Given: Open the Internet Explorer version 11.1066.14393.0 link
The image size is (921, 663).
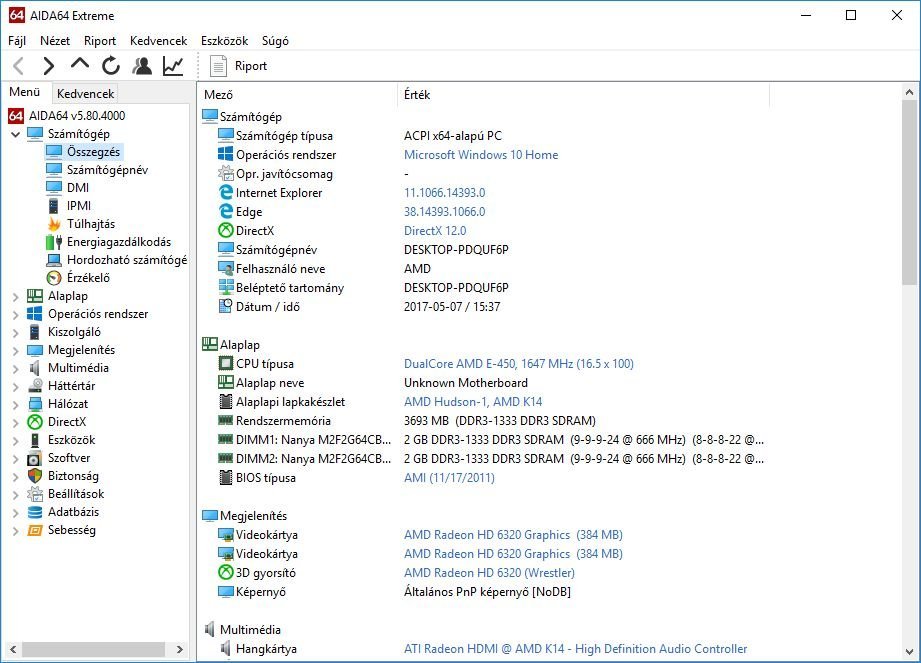Looking at the screenshot, I should (x=445, y=193).
